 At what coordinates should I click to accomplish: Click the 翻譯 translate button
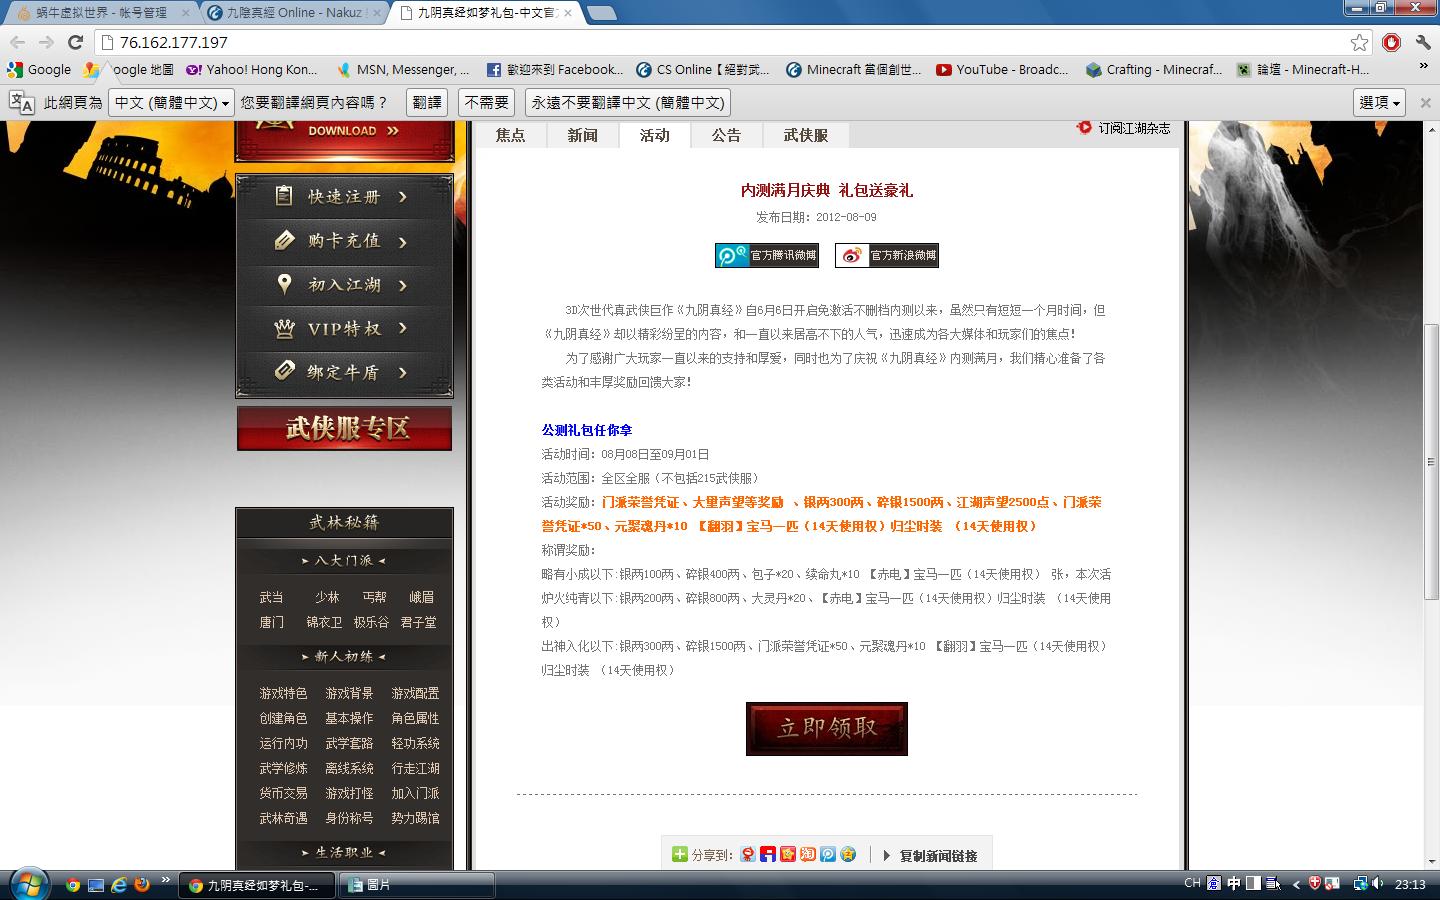[427, 102]
